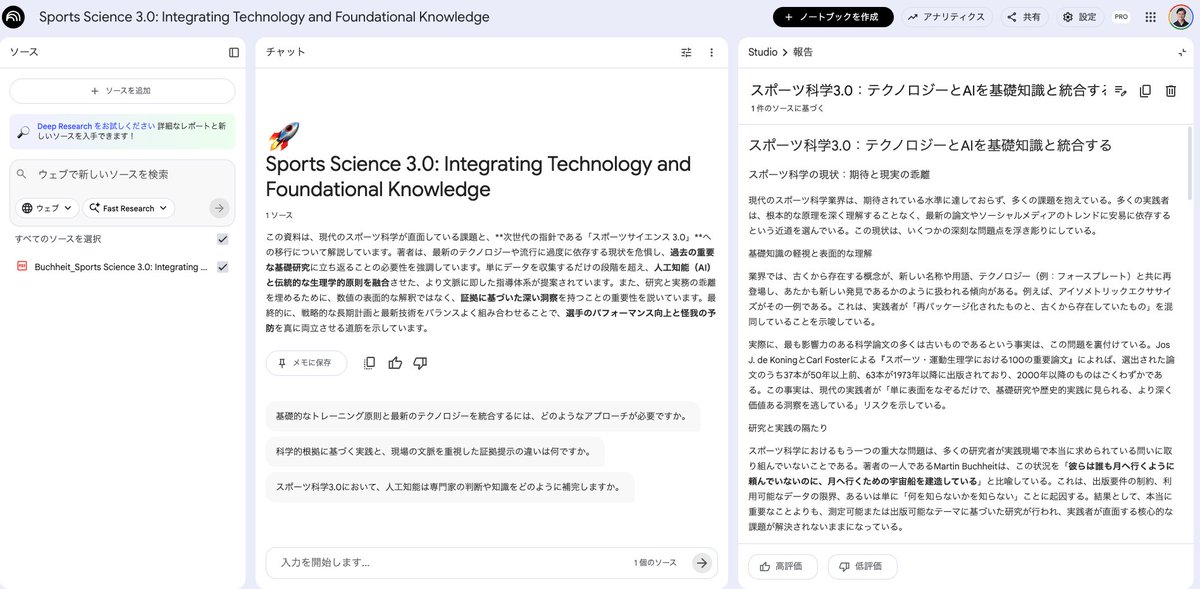Viewport: 1200px width, 589px height.
Task: Submit the source search arrow
Action: (x=219, y=208)
